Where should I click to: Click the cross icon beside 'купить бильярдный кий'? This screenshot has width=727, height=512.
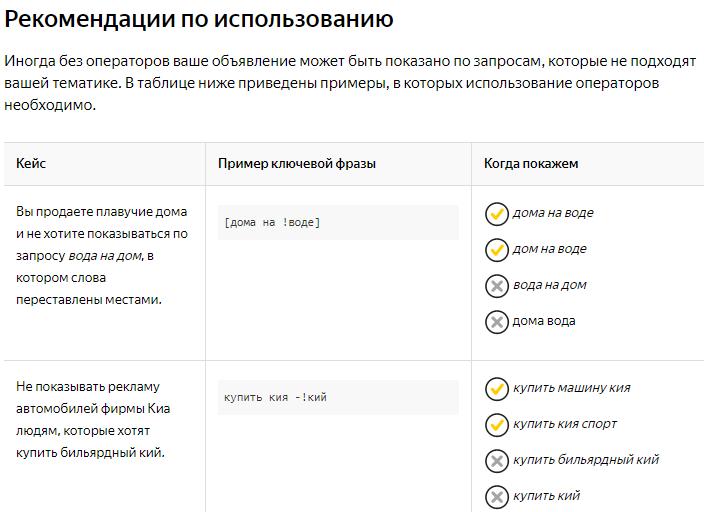point(497,461)
